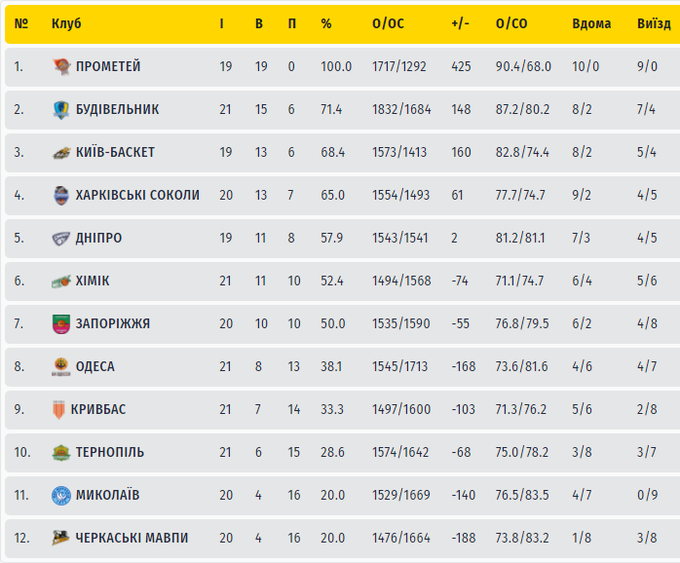
Task: Open the ПРОМЕТЕЙ team name link
Action: pos(108,67)
